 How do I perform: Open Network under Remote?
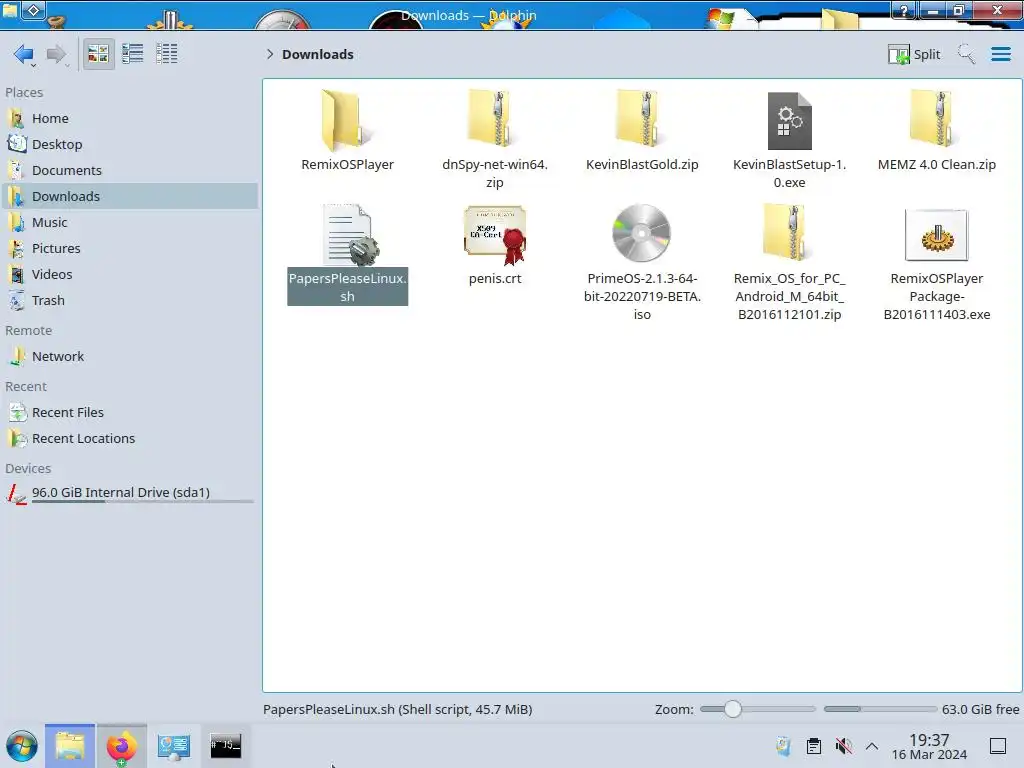[129, 357]
